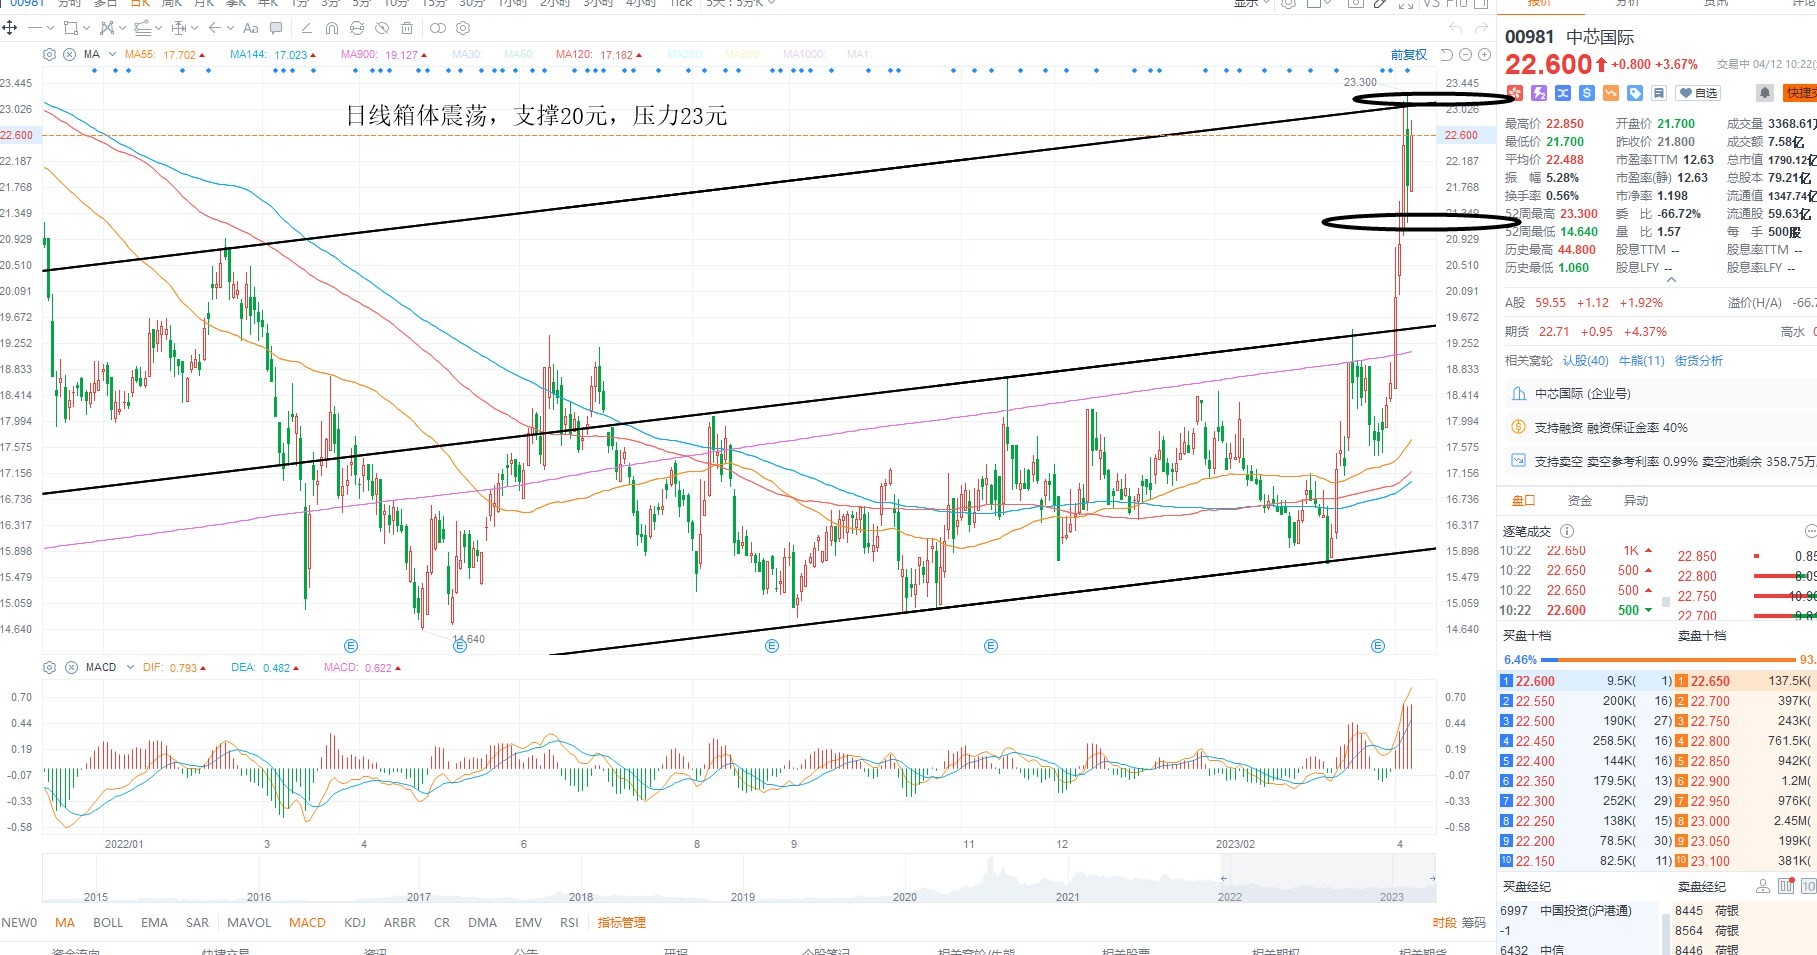Switch to 资金 tab in order panel
Screen dimensions: 1817x955
pyautogui.click(x=1580, y=501)
